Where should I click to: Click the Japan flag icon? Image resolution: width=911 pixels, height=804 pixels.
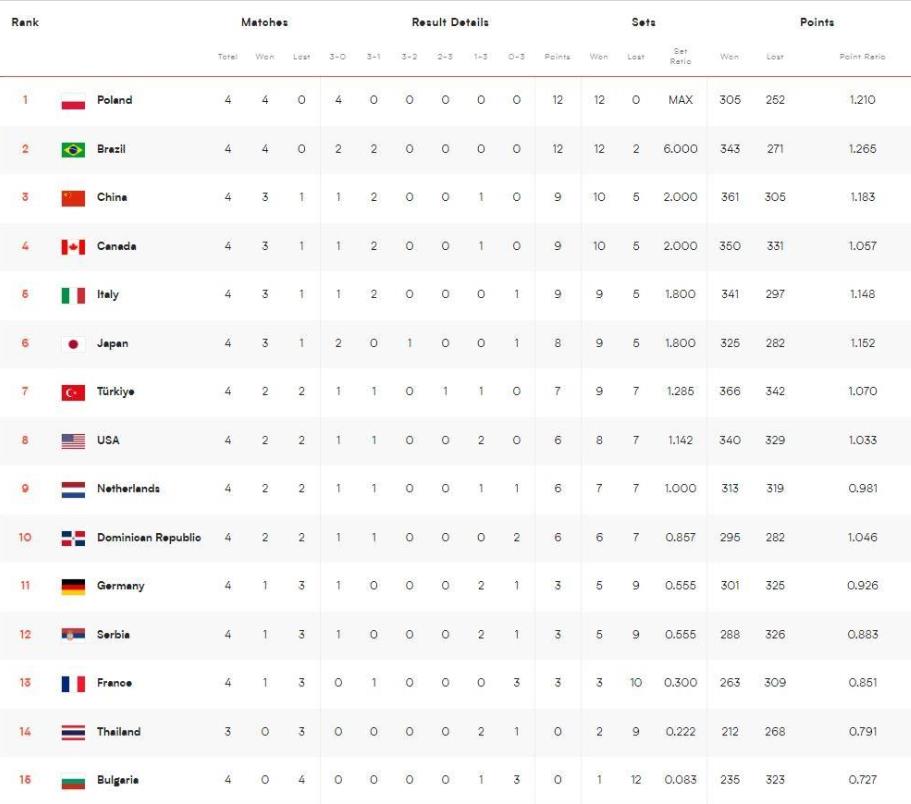[x=73, y=344]
